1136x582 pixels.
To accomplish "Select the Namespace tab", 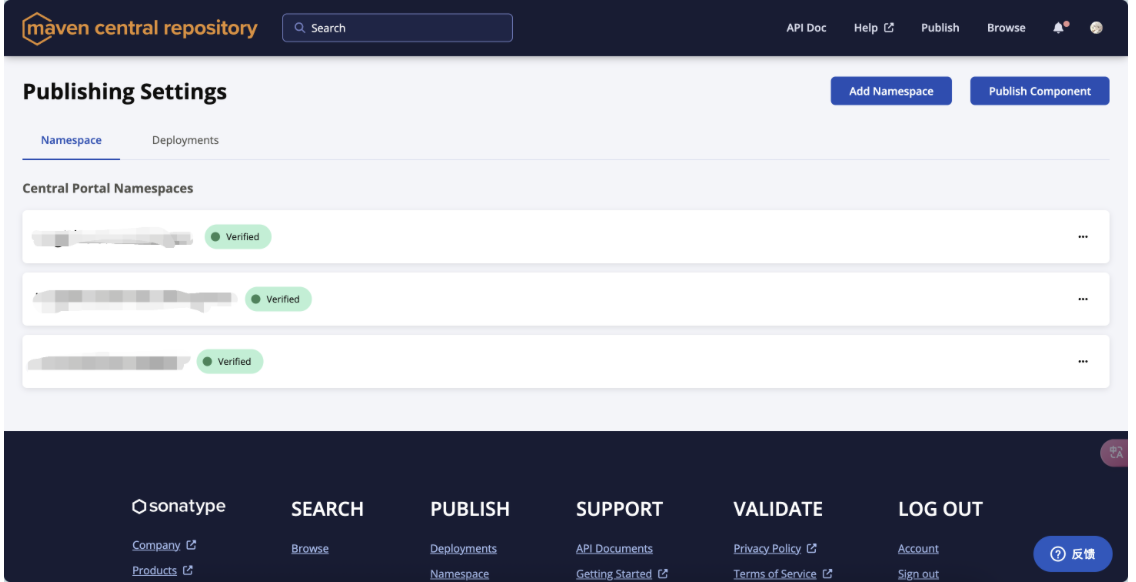I will pyautogui.click(x=71, y=141).
